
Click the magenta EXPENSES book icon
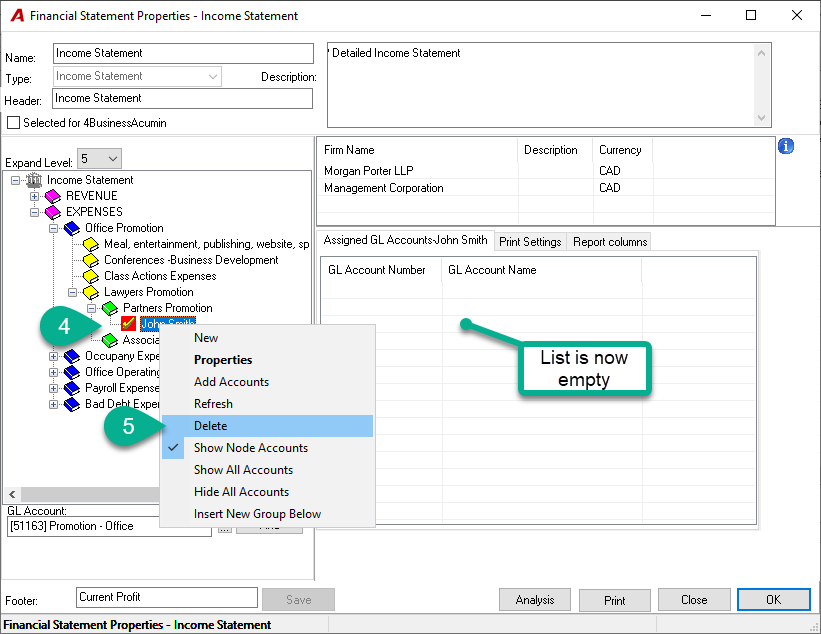(53, 212)
